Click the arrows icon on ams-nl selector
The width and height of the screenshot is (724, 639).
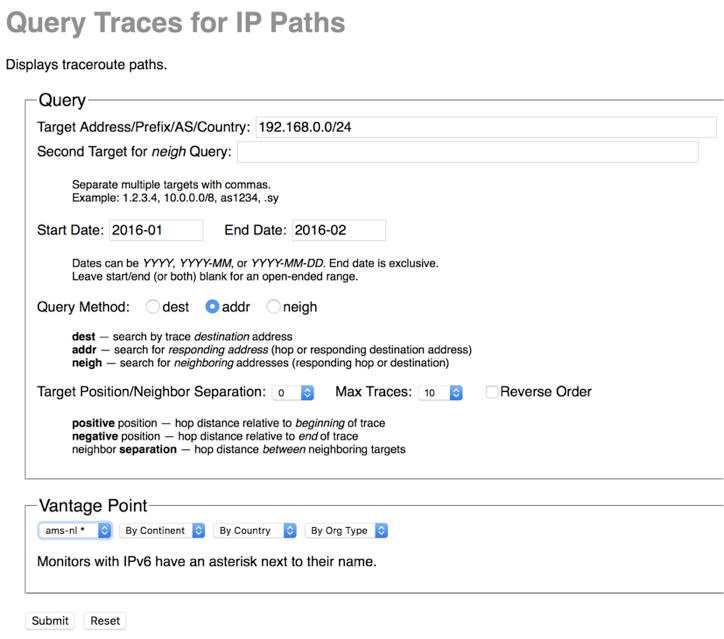point(105,530)
